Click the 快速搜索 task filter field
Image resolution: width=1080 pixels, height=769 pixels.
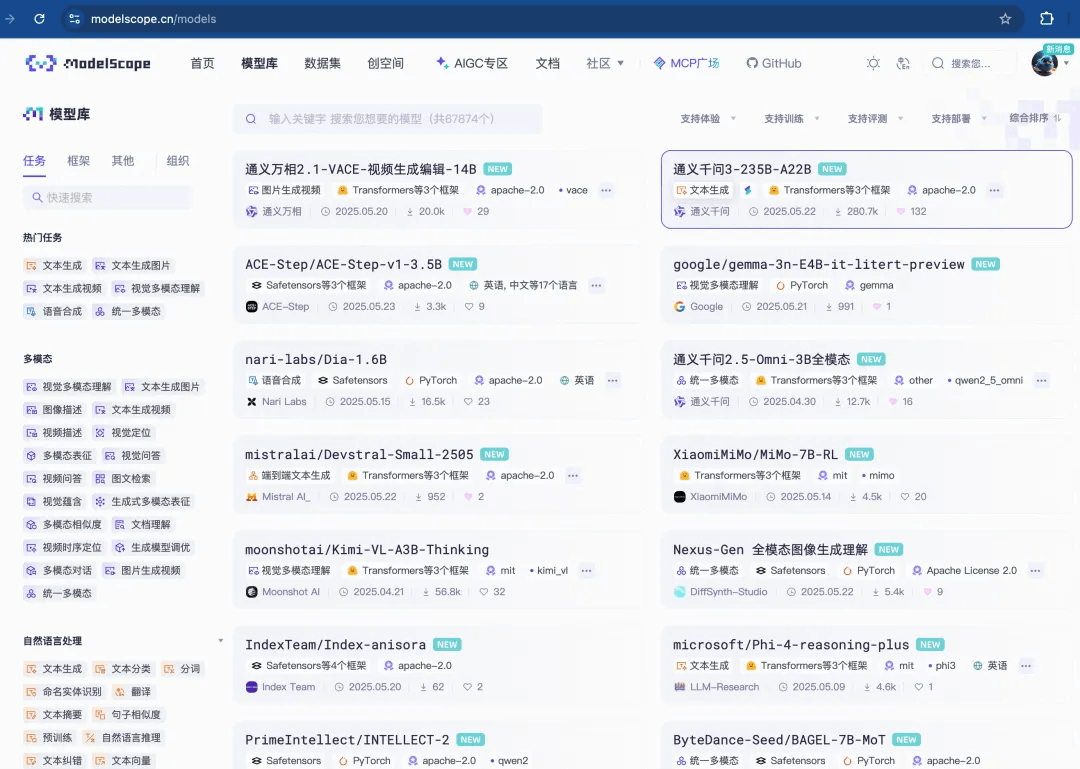pyautogui.click(x=107, y=198)
